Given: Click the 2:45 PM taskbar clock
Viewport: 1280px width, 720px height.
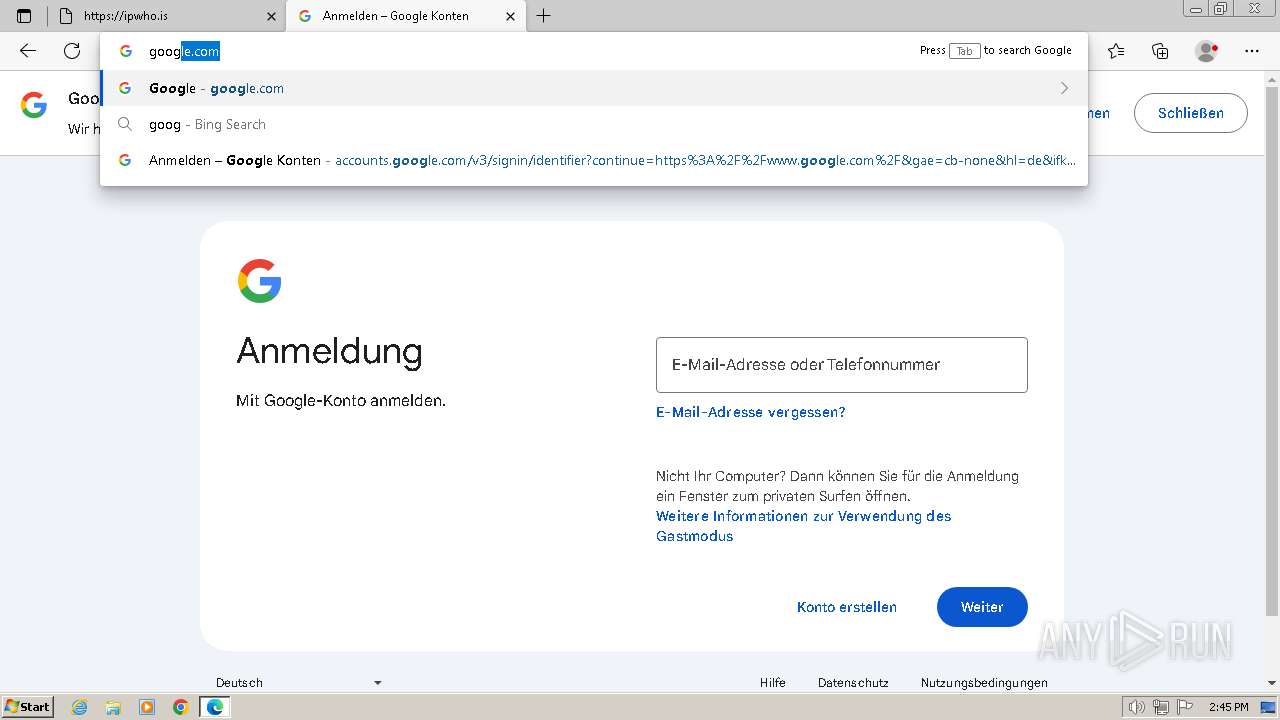Looking at the screenshot, I should (1228, 707).
